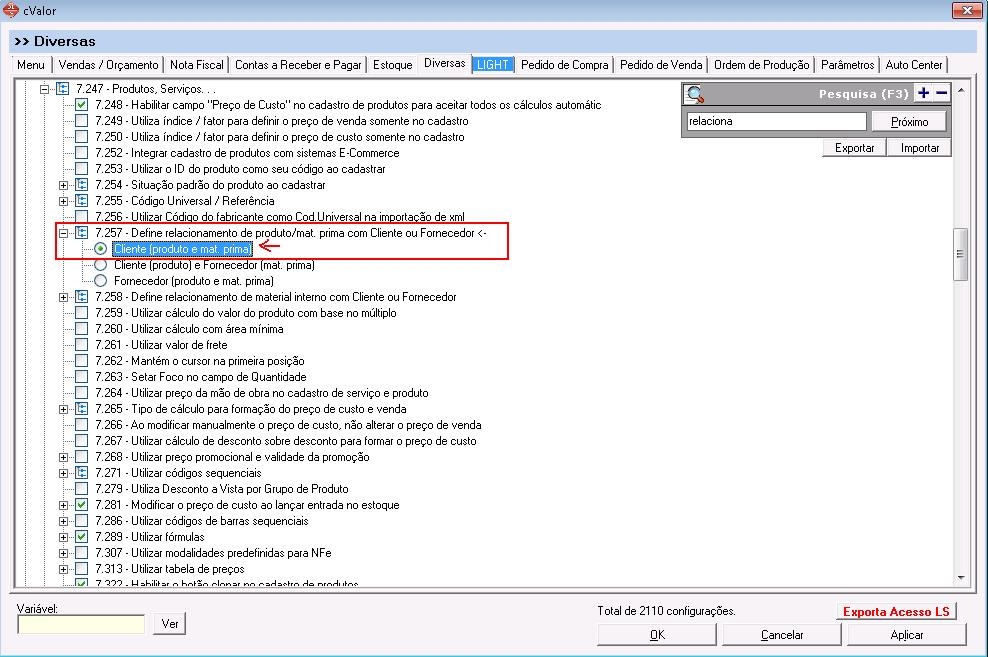Screen dimensions: 988x657
Task: Check 7.260 cálculo com área mínima
Action: coord(82,329)
